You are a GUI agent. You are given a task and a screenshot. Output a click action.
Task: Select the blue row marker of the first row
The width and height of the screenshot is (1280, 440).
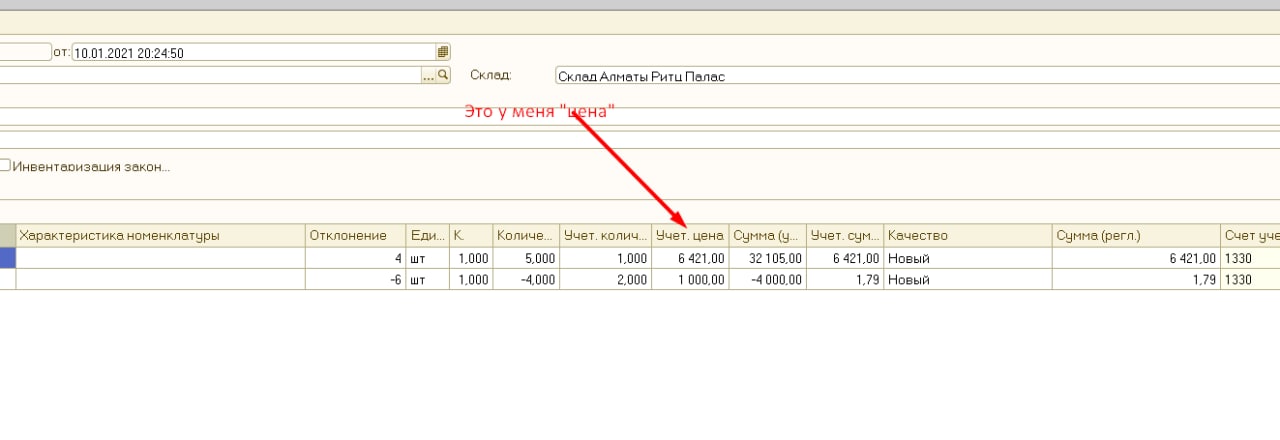coord(8,258)
